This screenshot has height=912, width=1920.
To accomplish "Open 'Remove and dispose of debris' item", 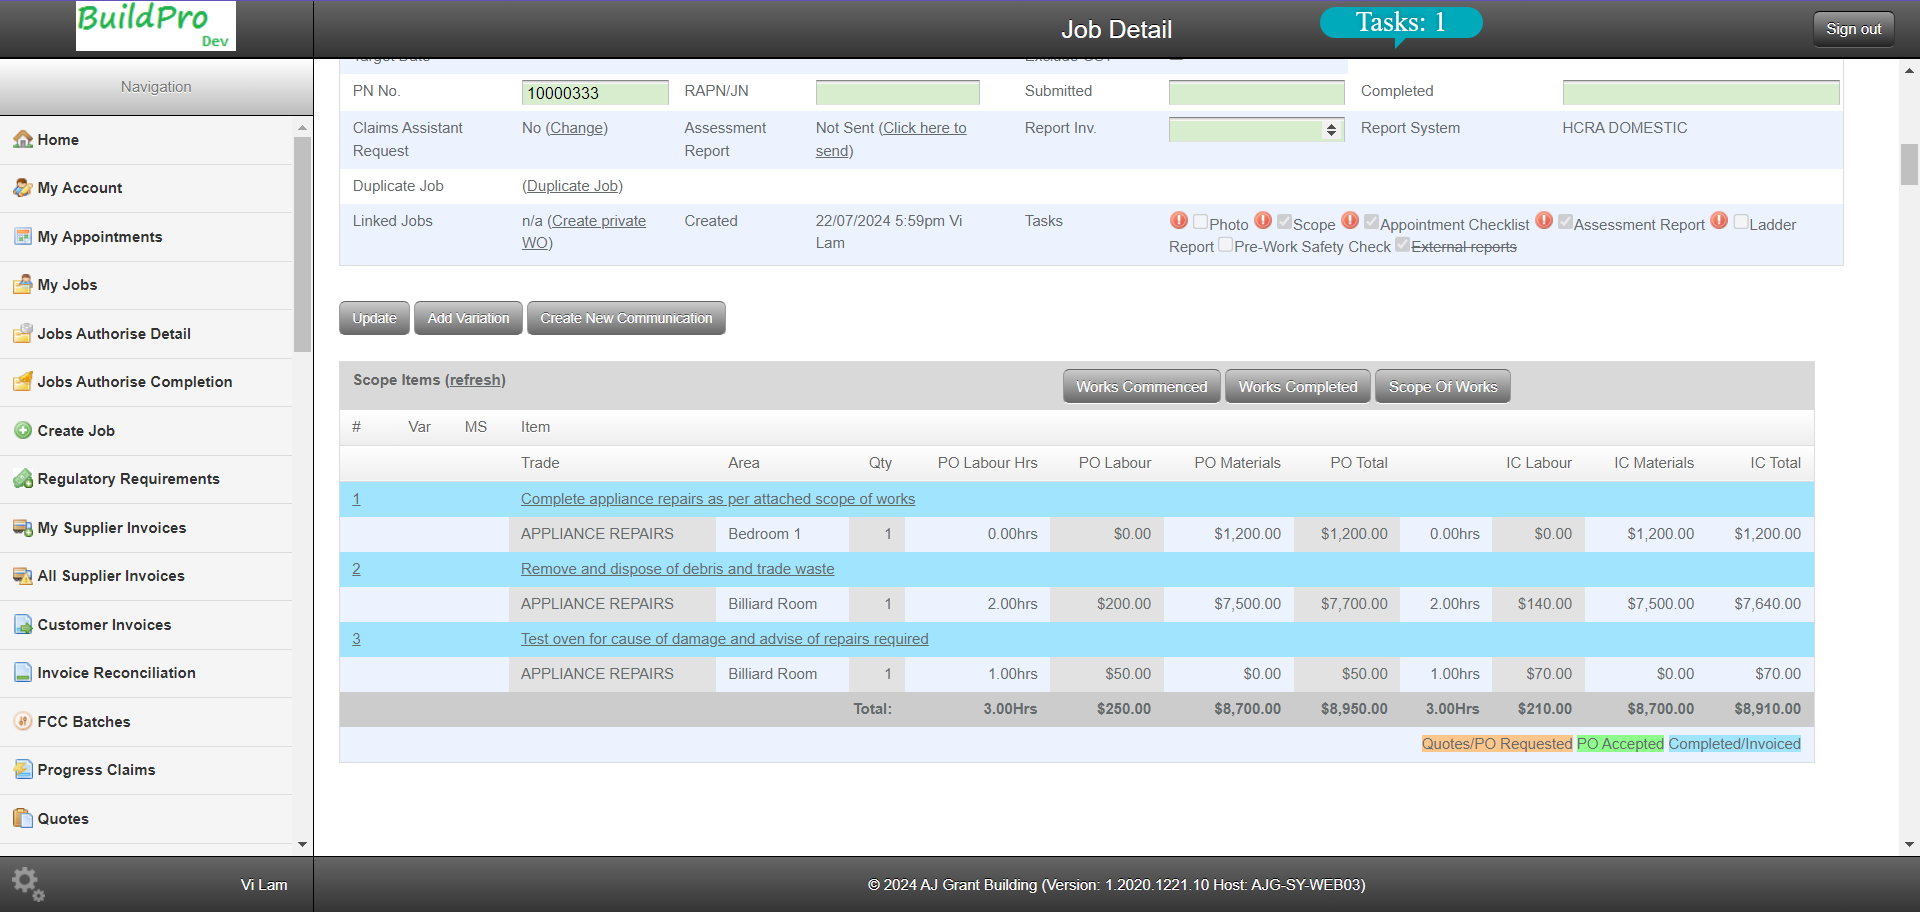I will 677,569.
